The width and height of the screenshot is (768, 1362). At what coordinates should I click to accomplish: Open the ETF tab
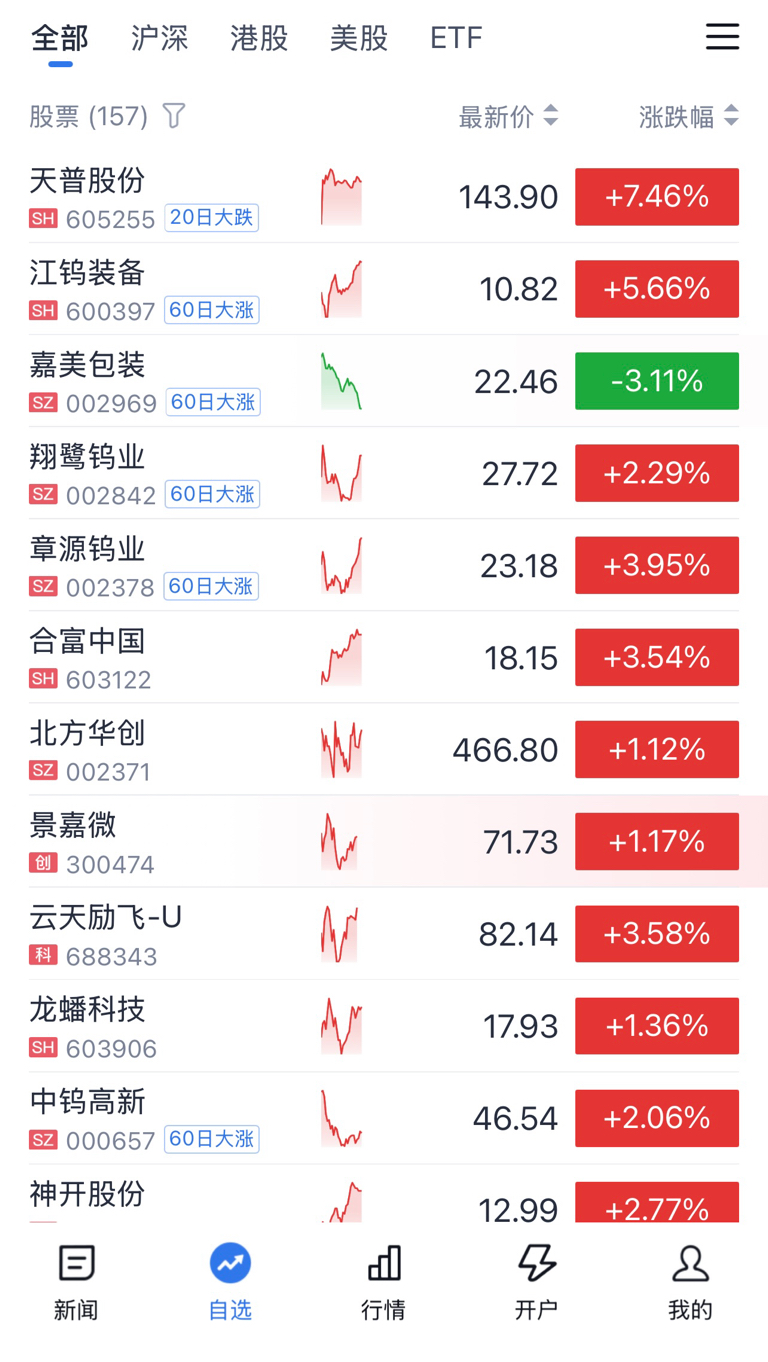456,38
